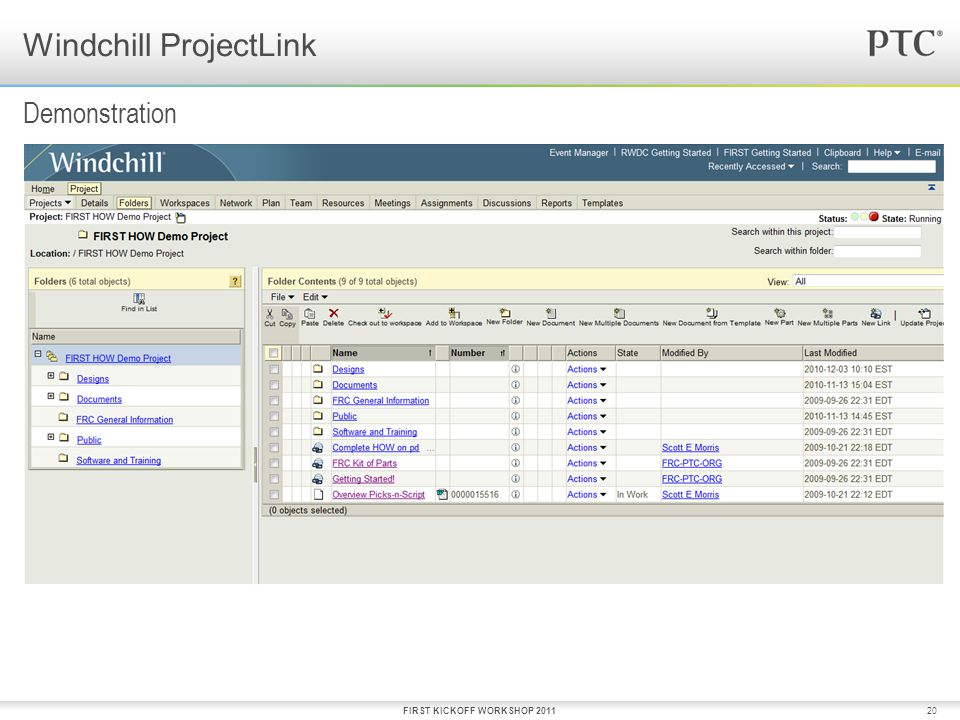Open the Projects dropdown
960x720 pixels.
50,203
